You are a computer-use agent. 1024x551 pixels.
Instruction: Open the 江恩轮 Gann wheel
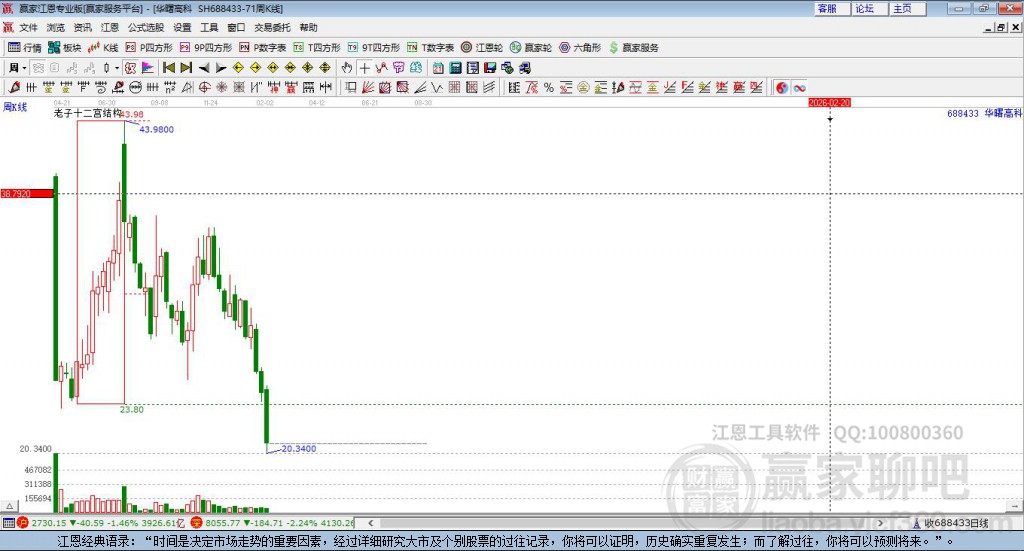pos(482,48)
